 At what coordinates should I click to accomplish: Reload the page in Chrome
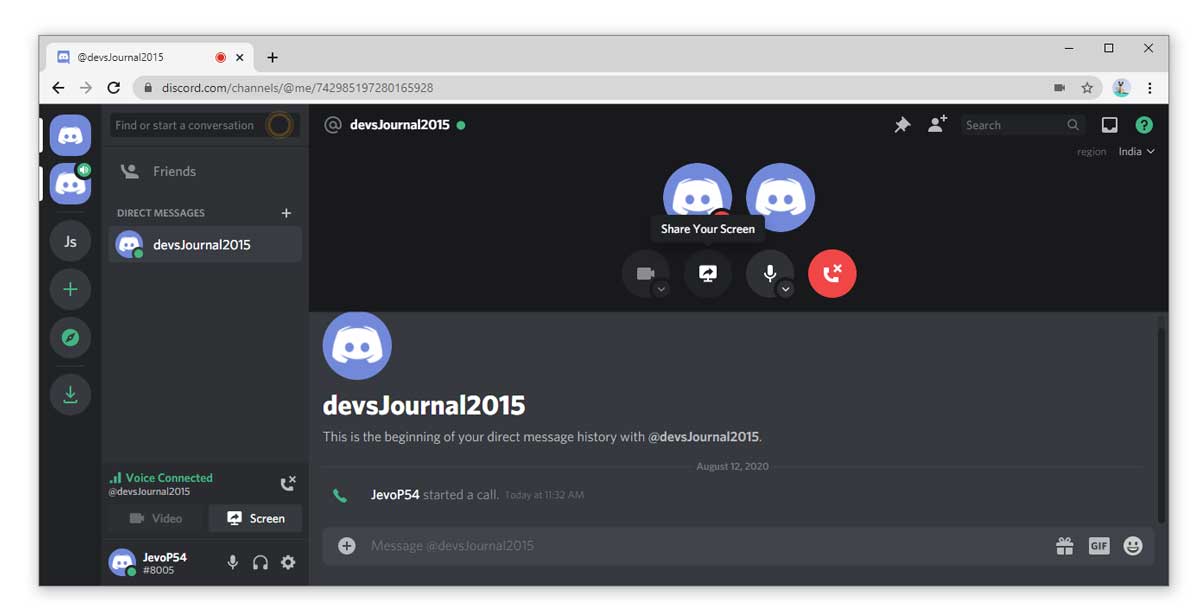[x=113, y=88]
